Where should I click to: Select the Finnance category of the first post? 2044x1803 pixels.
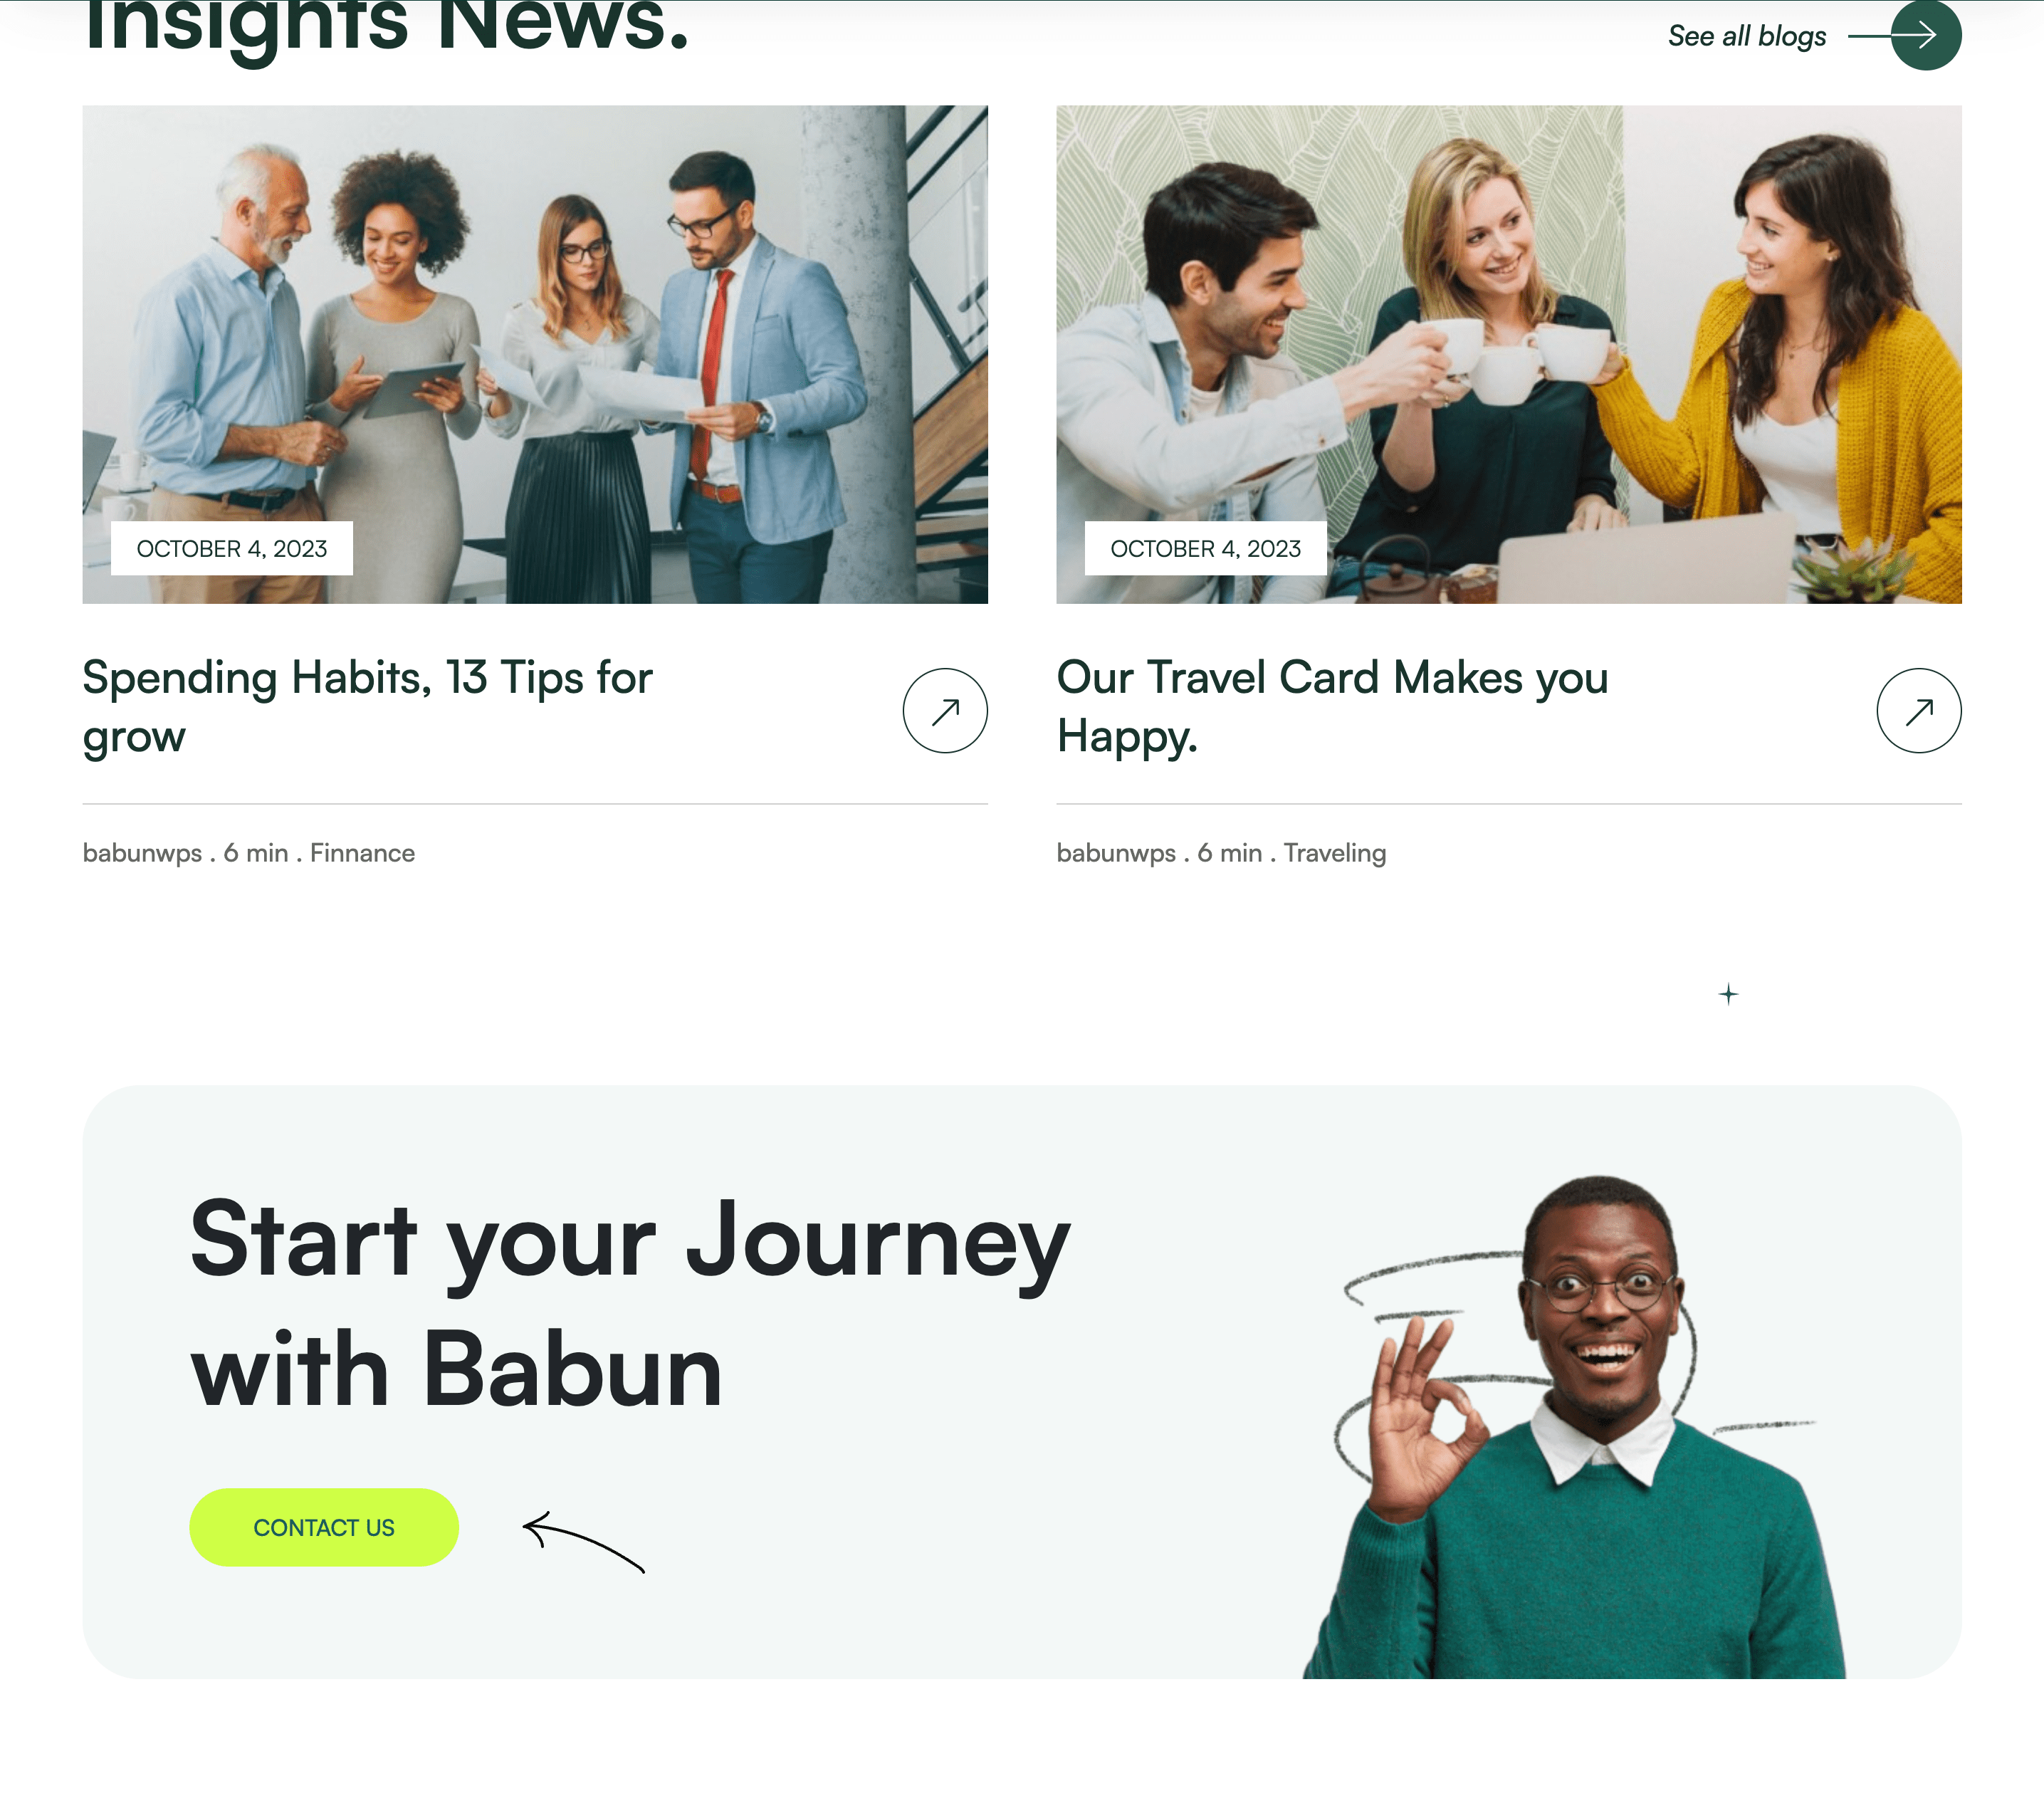(362, 853)
